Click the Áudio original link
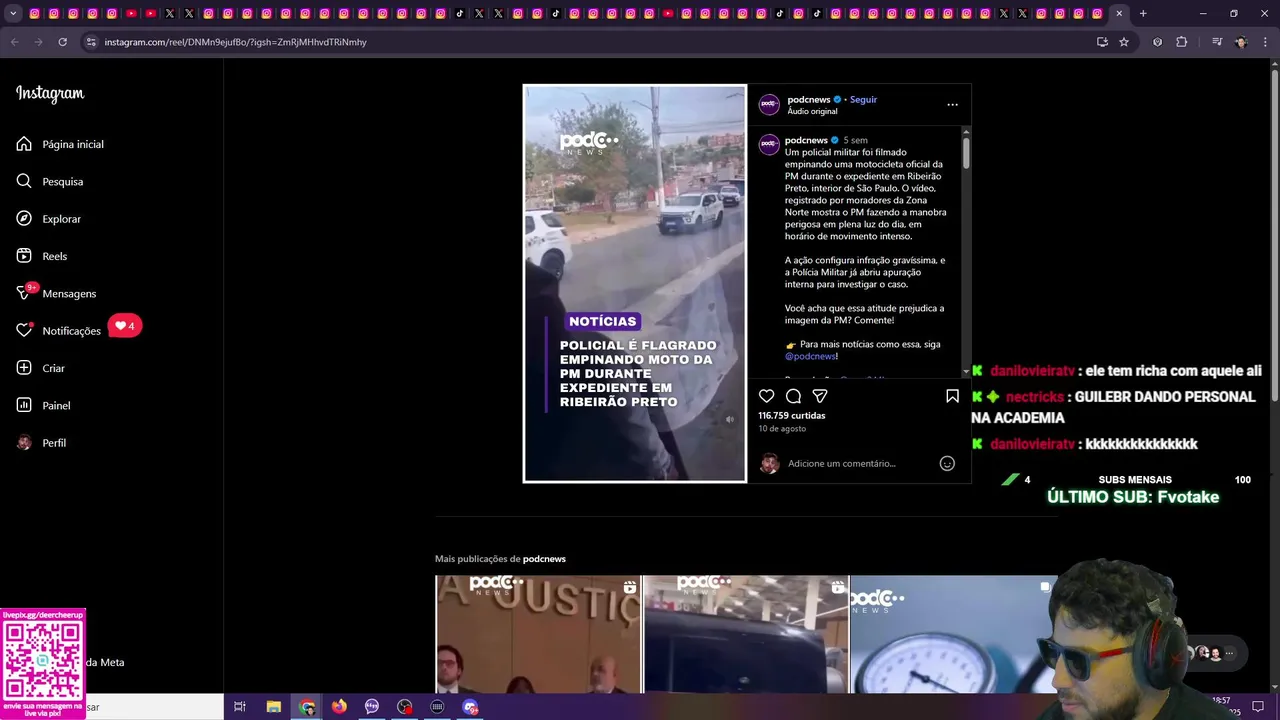Viewport: 1280px width, 720px height. [812, 111]
